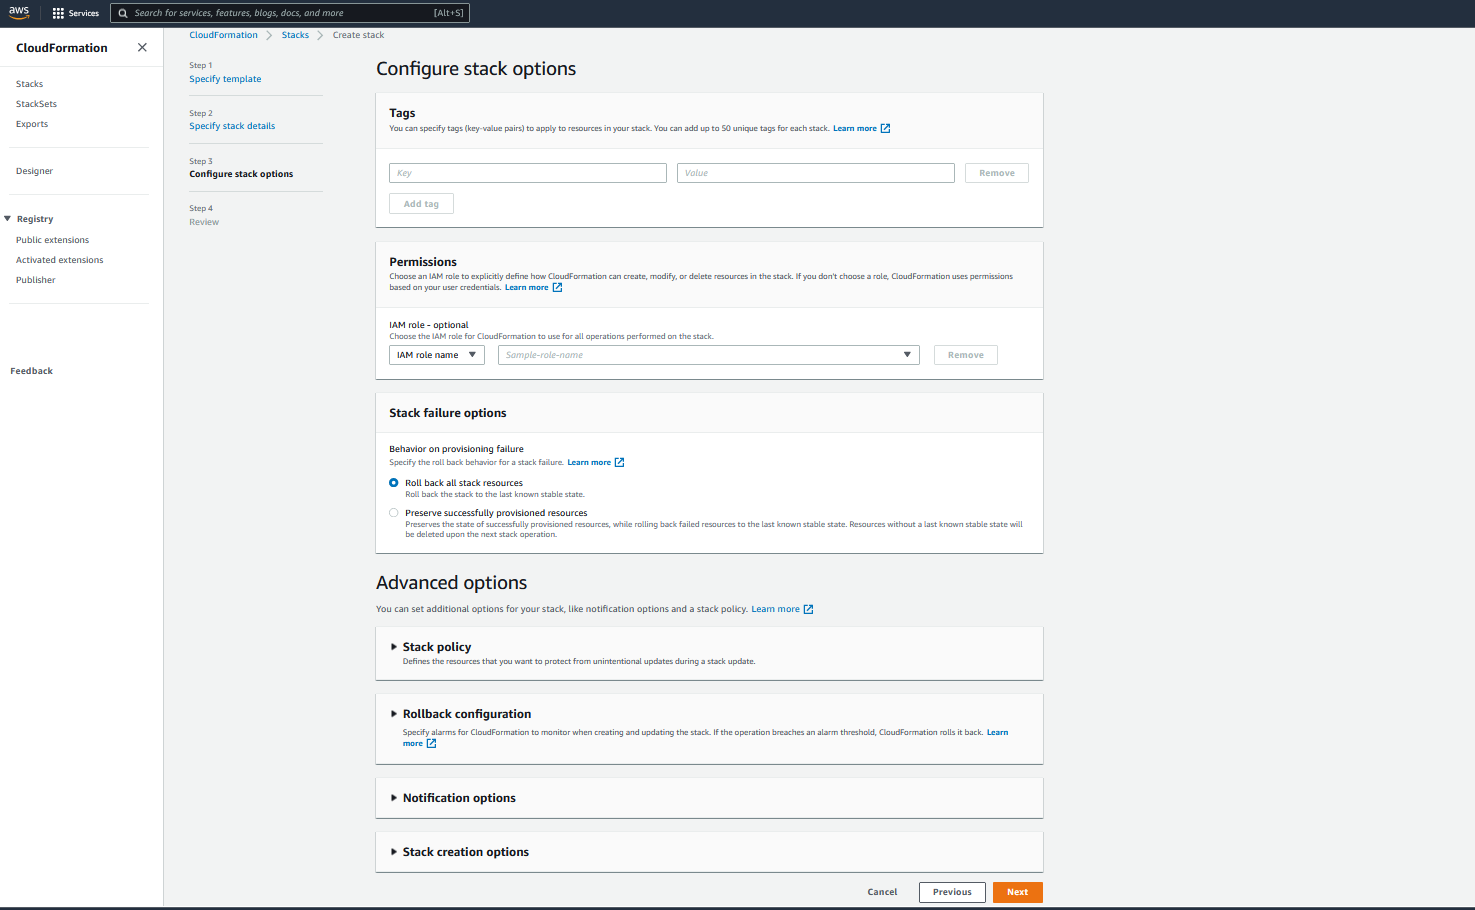Screen dimensions: 1475x910
Task: Click the Feedback link in sidebar
Action: click(32, 371)
